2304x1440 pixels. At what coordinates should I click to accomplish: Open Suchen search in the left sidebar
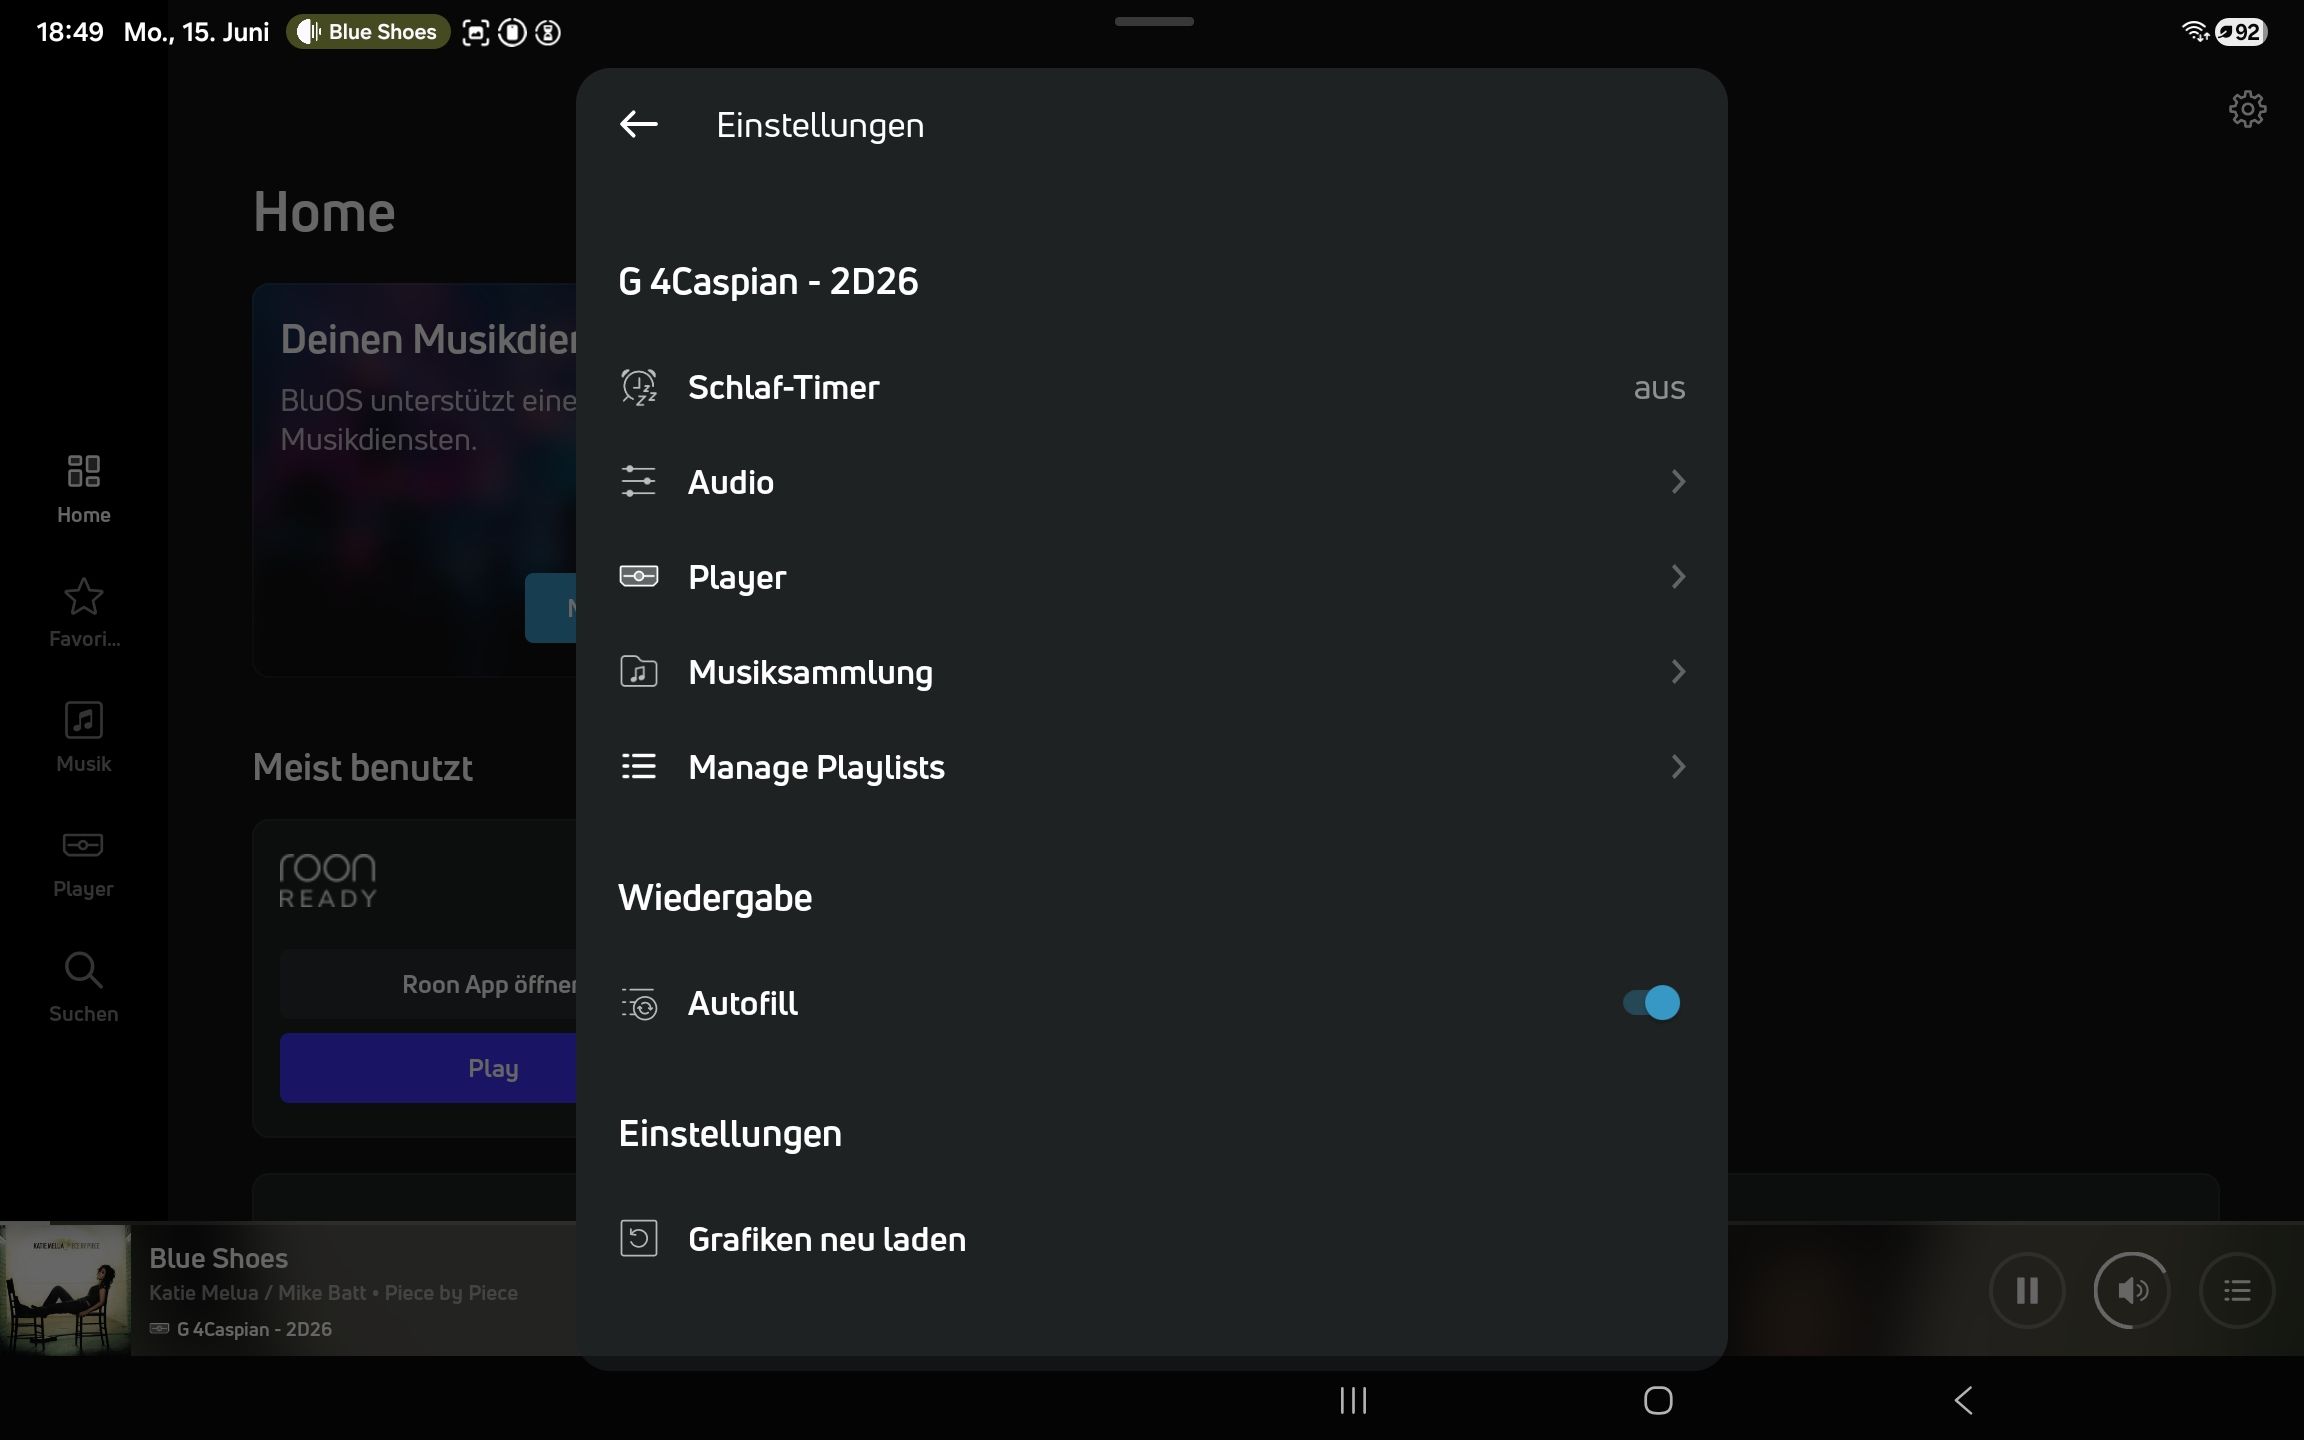(83, 987)
